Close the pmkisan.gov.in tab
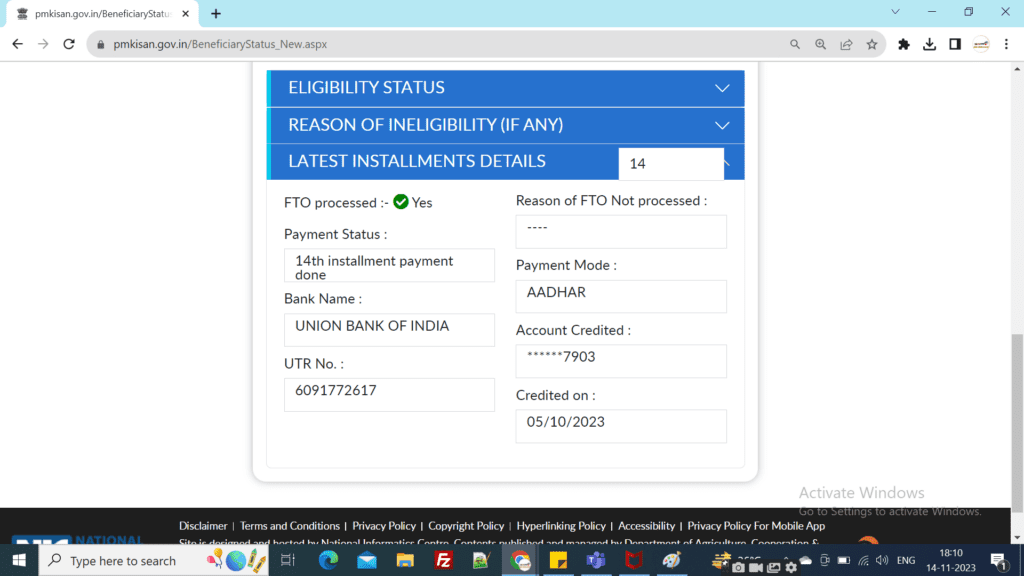 [x=185, y=14]
